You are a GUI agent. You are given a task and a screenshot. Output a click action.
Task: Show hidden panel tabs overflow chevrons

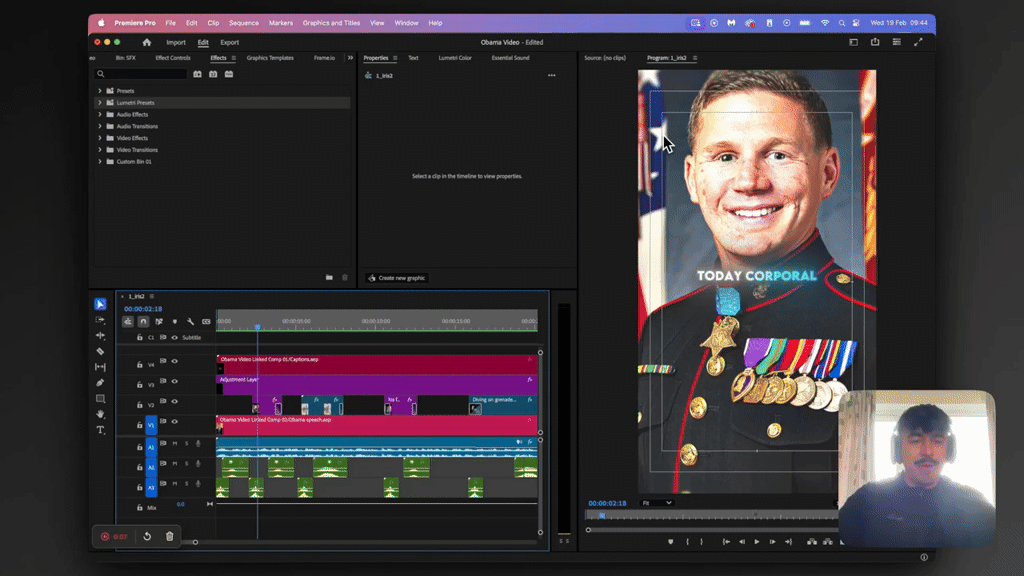[350, 58]
